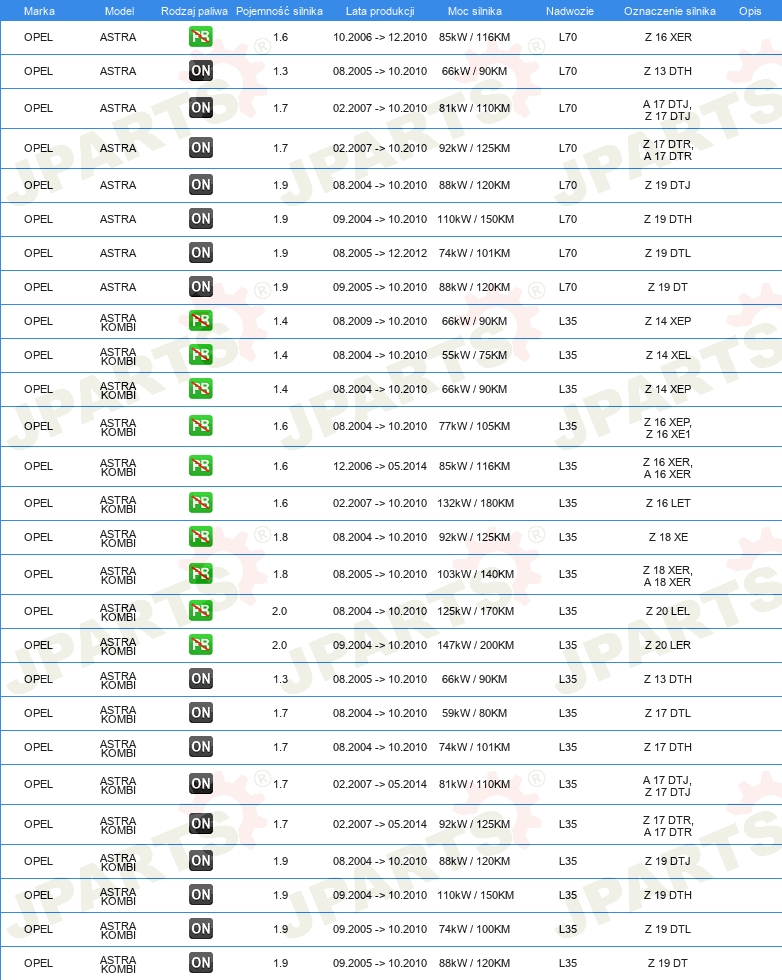This screenshot has height=980, width=782.
Task: Click the petrol icon in the Z 20 LER row
Action: [x=201, y=644]
